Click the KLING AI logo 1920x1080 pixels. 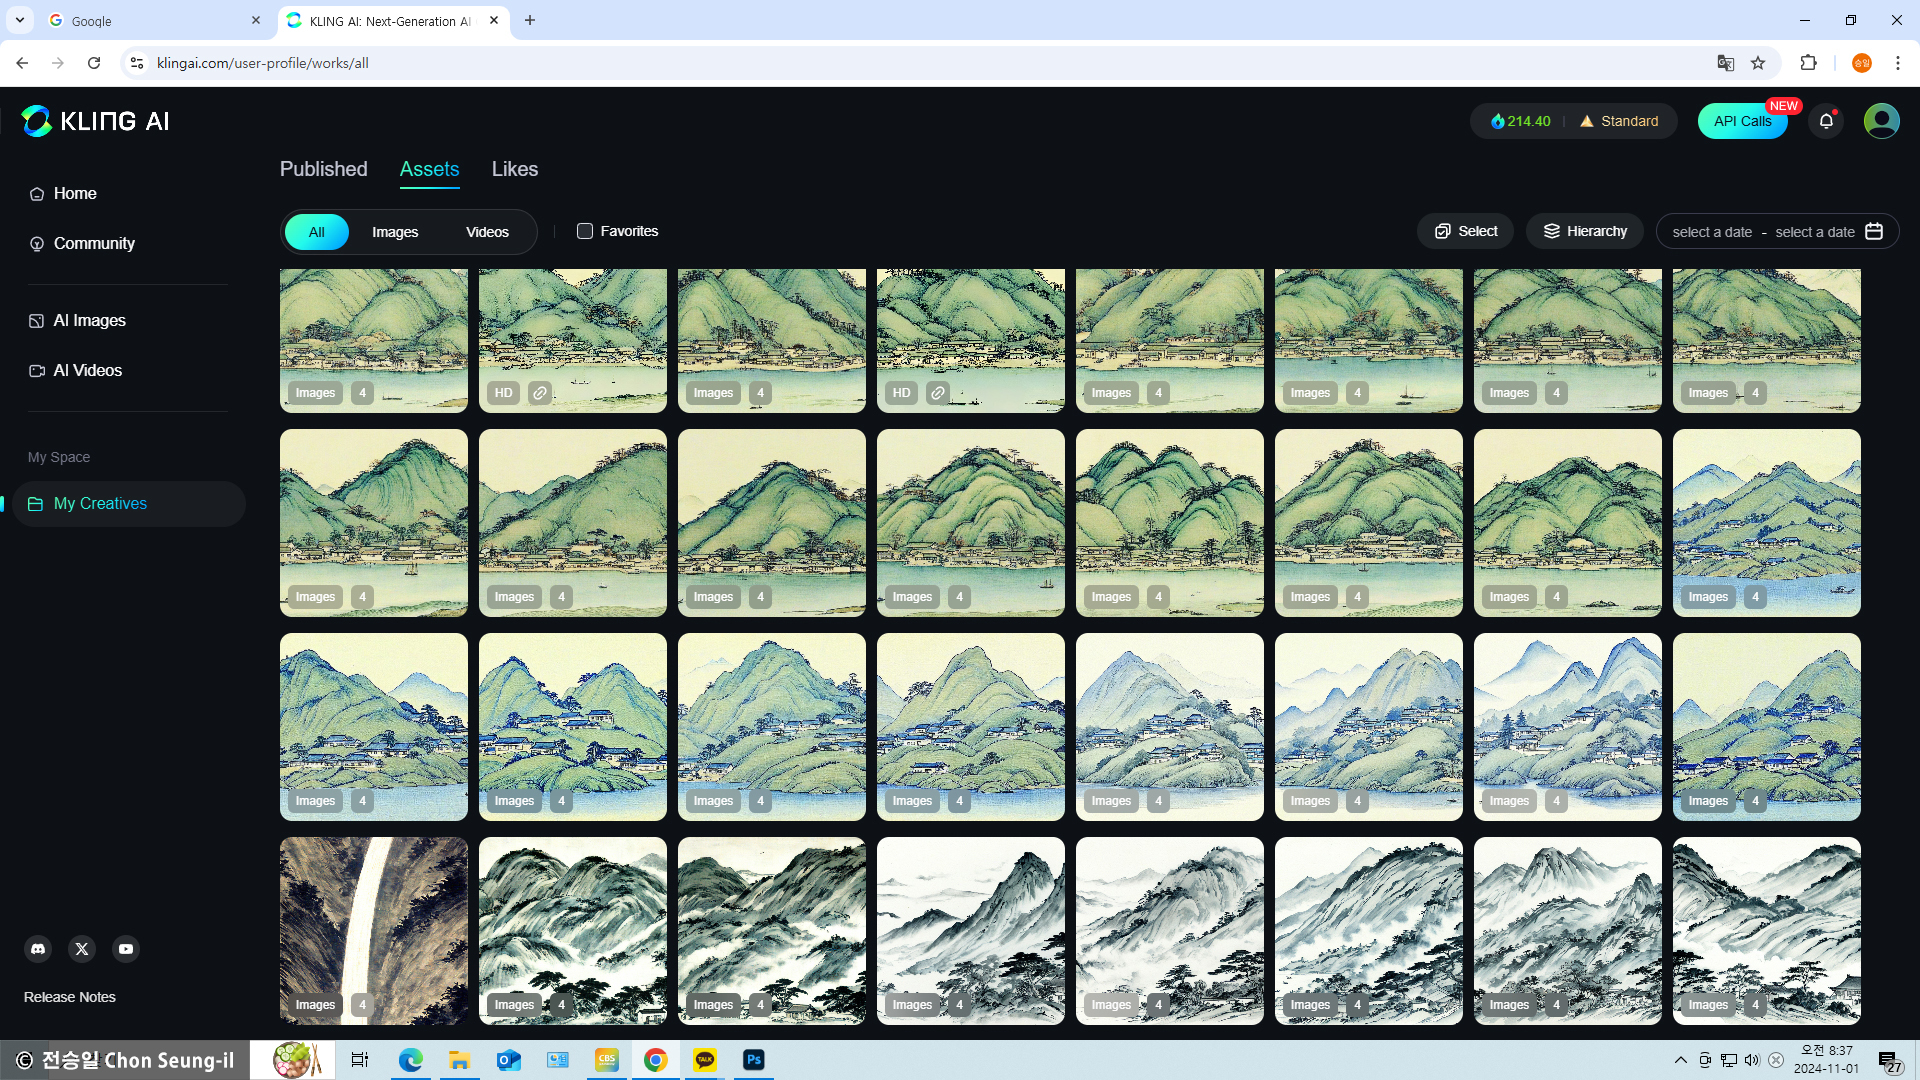(x=96, y=121)
